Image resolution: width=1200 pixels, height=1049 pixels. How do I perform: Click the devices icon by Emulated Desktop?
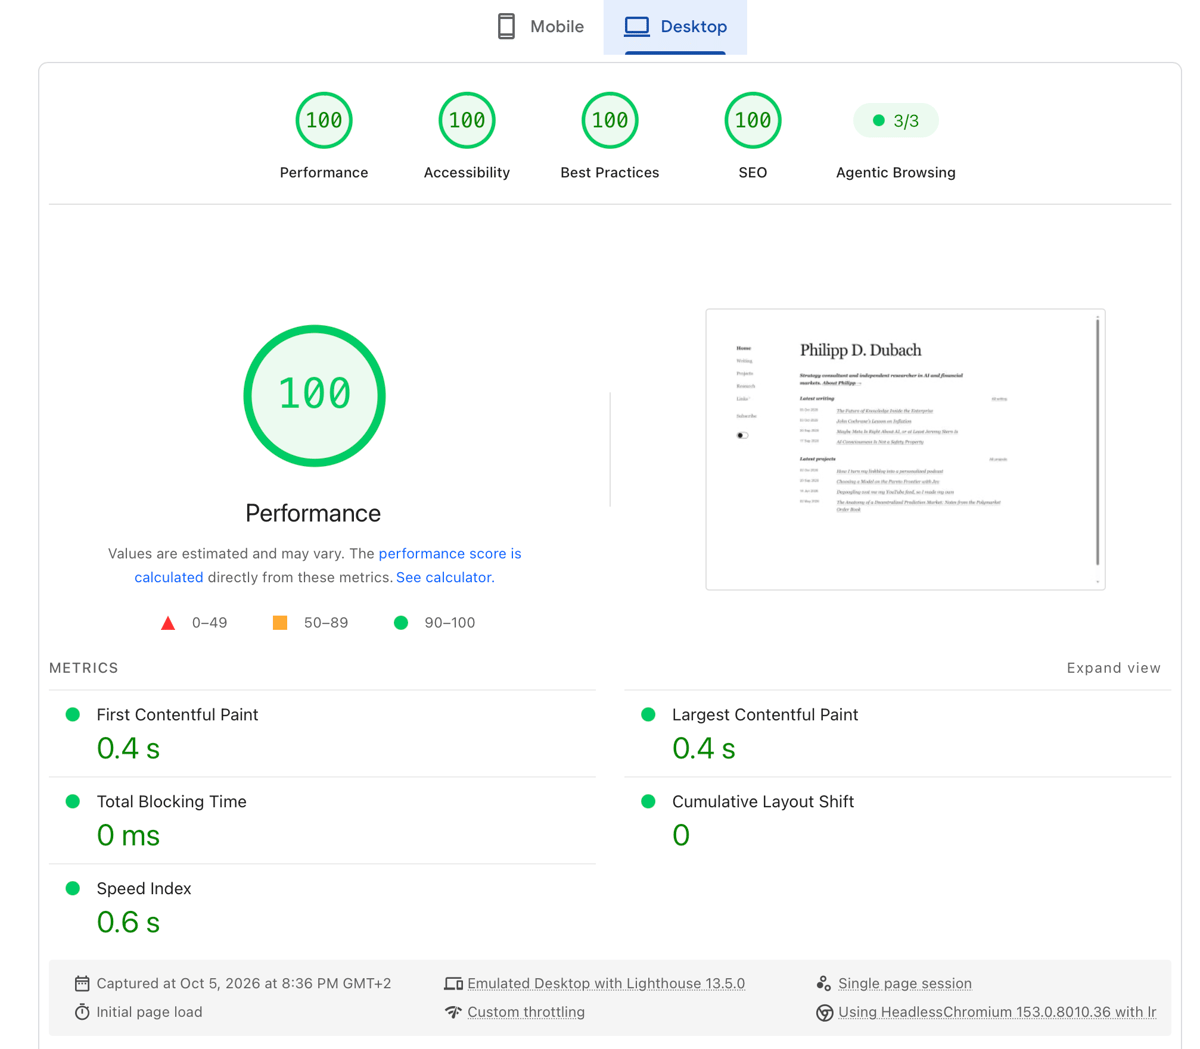point(453,984)
